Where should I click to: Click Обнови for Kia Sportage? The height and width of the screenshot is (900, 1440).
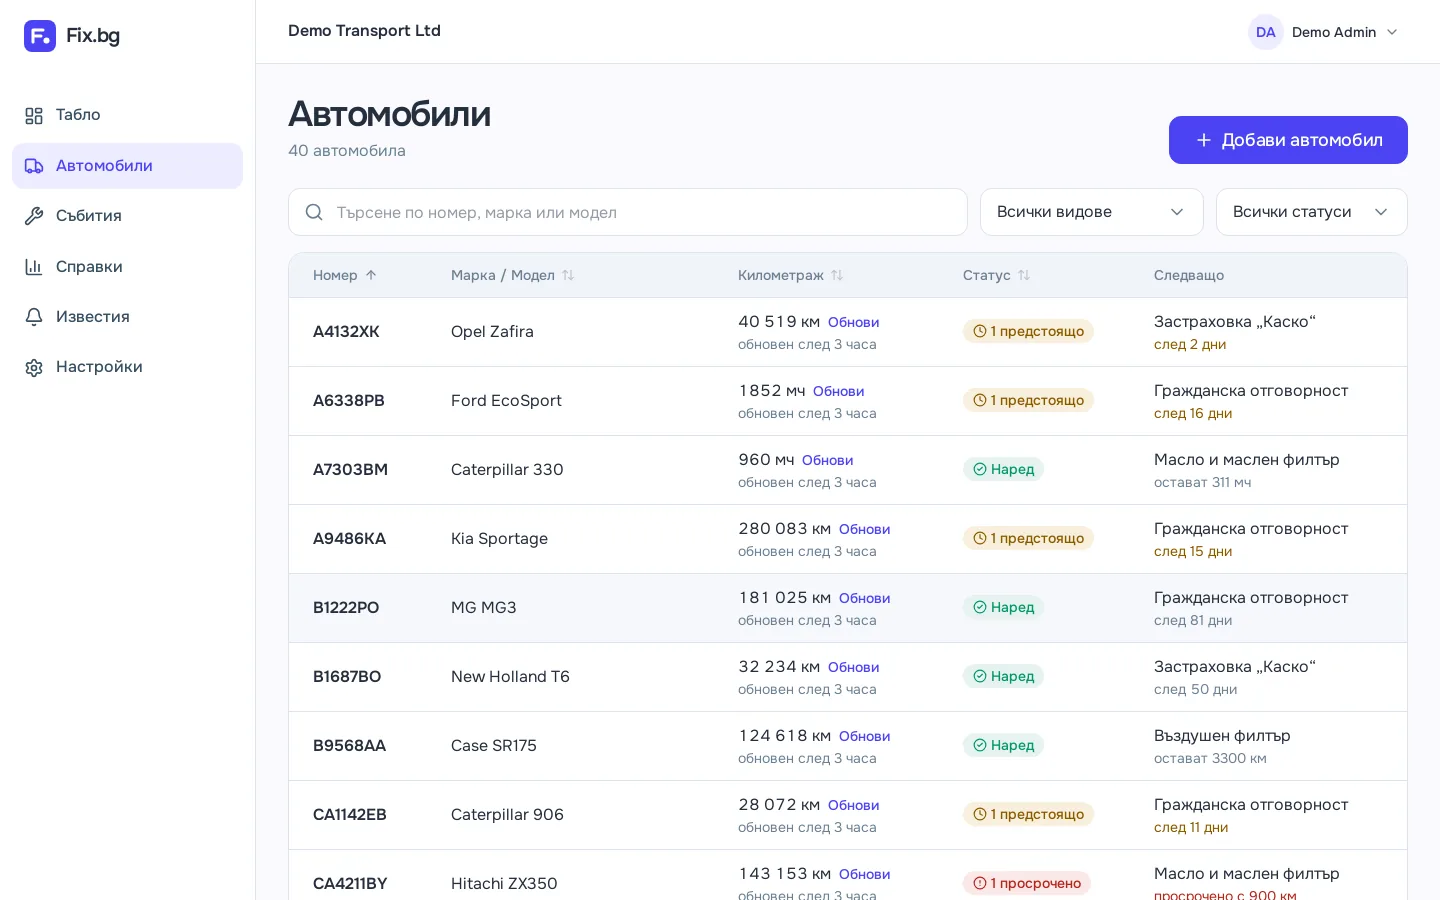(x=865, y=529)
